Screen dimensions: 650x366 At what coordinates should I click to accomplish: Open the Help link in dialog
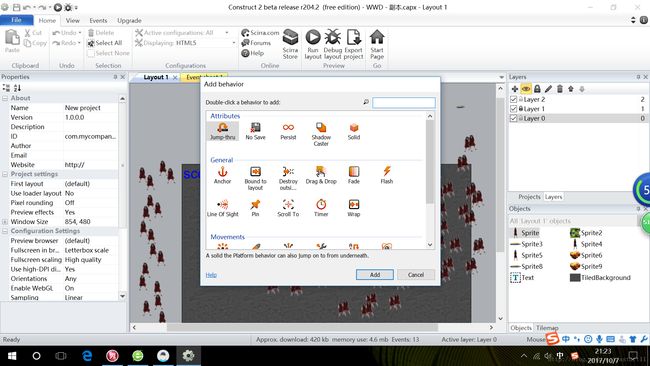(211, 275)
